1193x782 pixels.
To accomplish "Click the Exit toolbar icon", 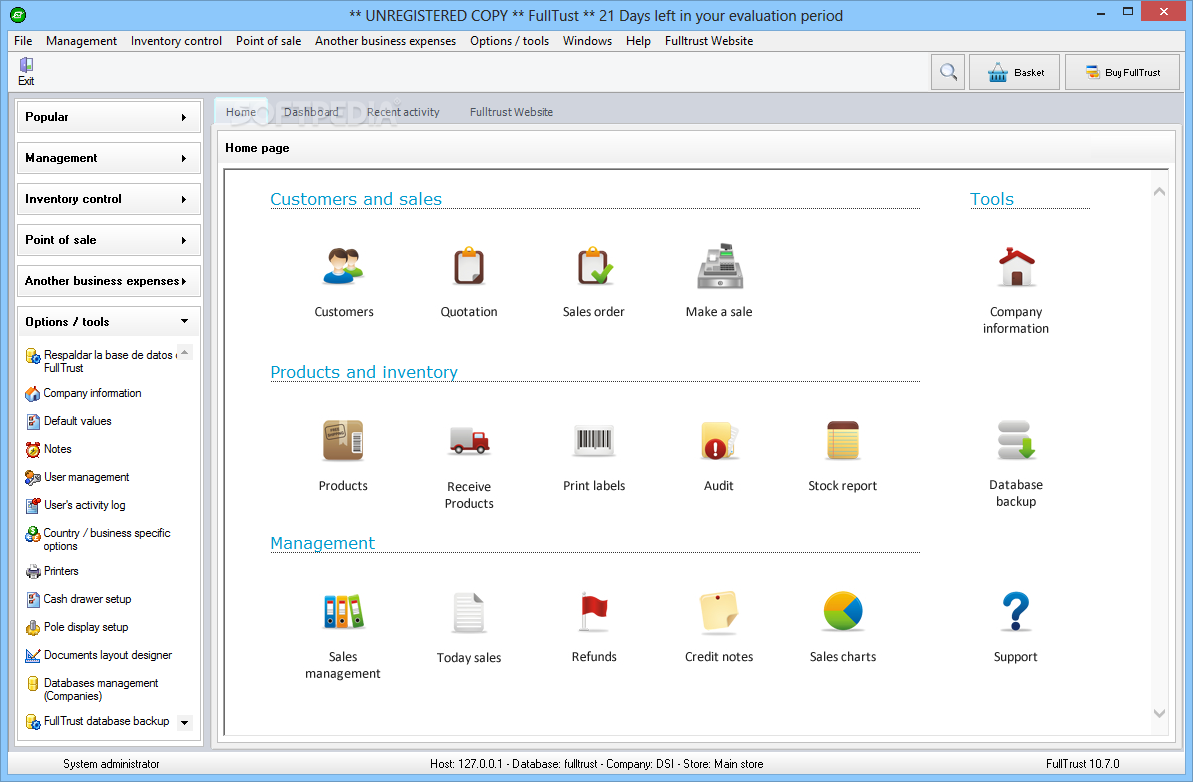I will [x=26, y=72].
